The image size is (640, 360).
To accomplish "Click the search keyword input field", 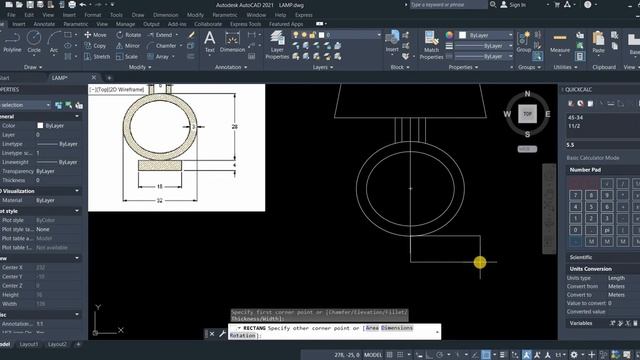I will click(448, 4).
